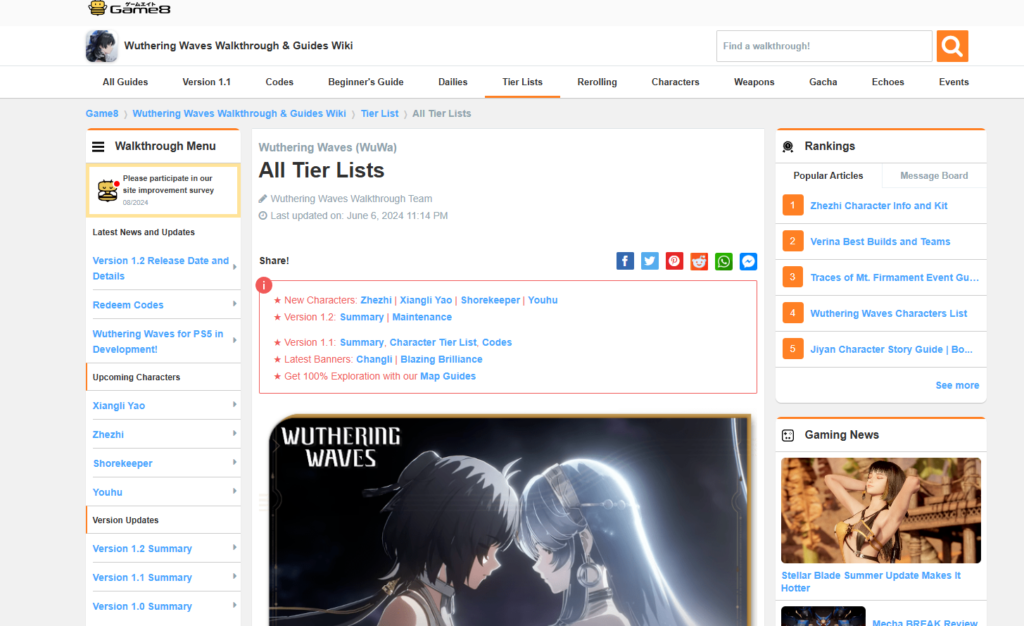Click the red info circle icon

[264, 285]
